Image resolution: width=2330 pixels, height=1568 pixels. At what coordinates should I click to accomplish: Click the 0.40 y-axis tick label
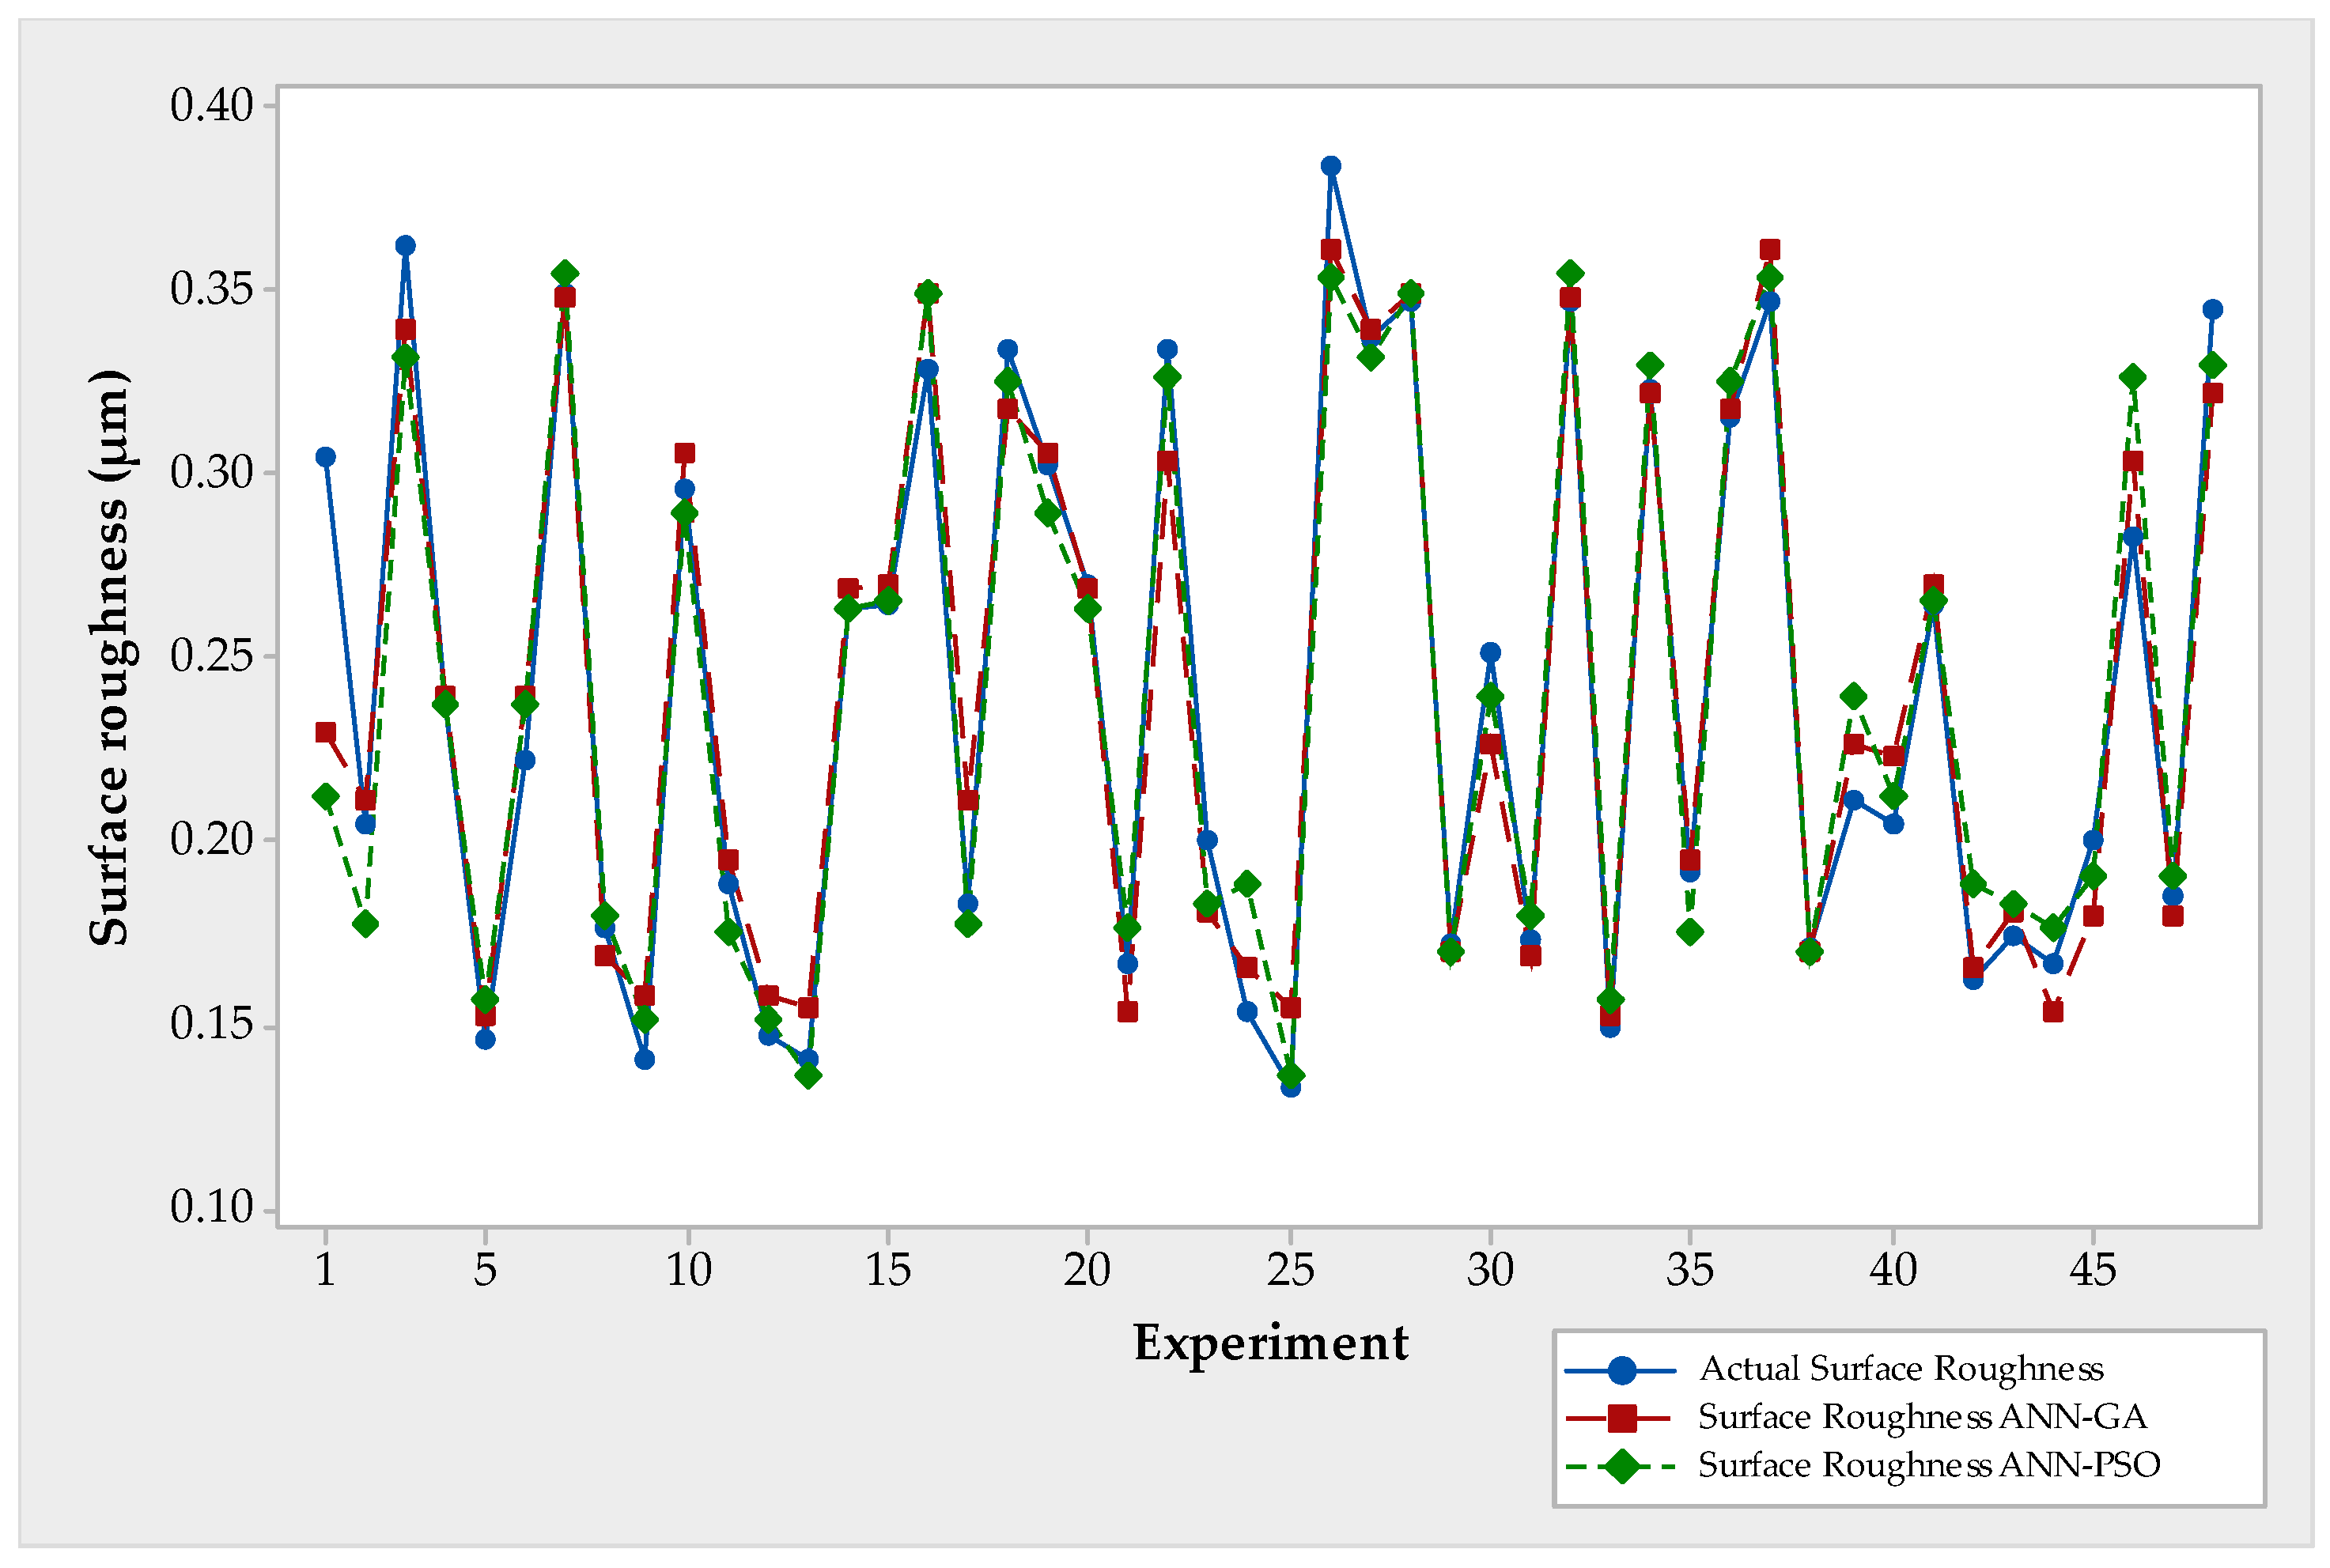click(211, 105)
